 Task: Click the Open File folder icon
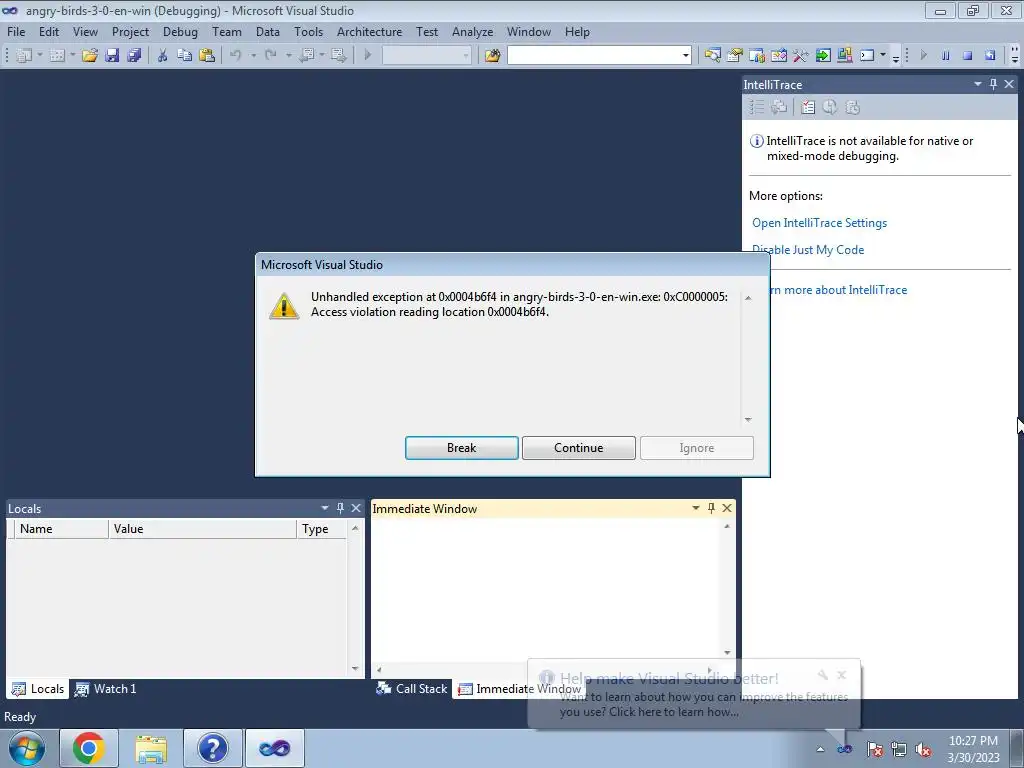[89, 56]
